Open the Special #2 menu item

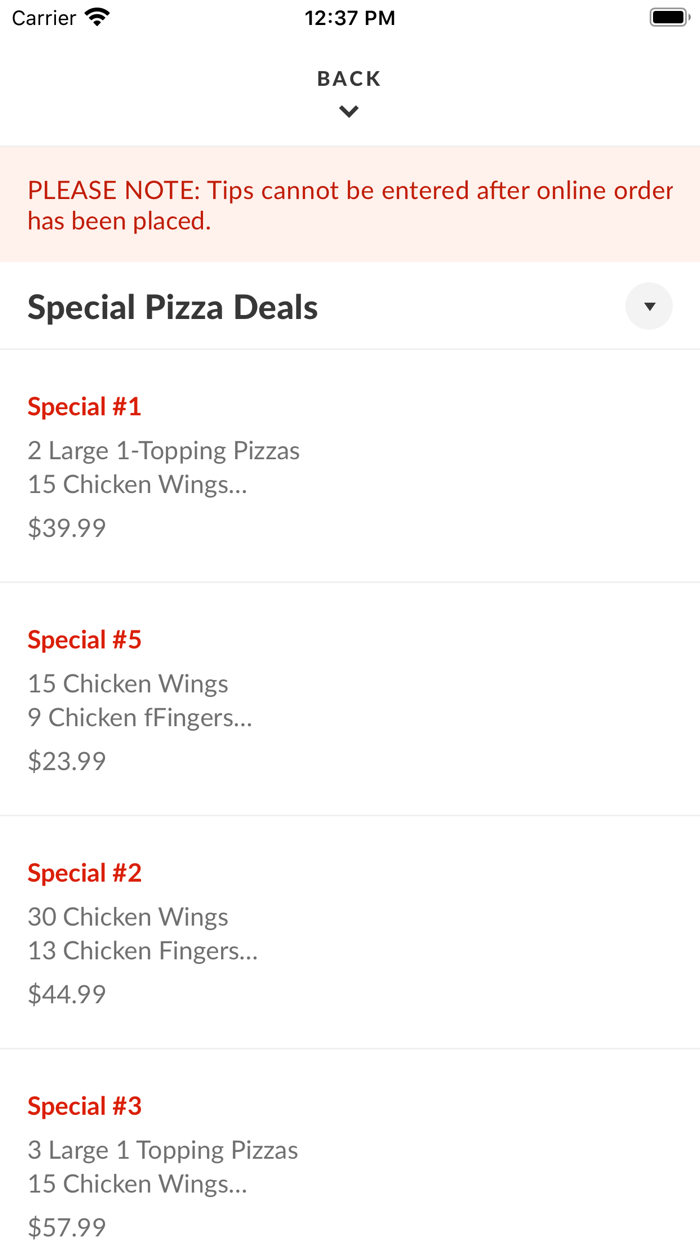[85, 872]
